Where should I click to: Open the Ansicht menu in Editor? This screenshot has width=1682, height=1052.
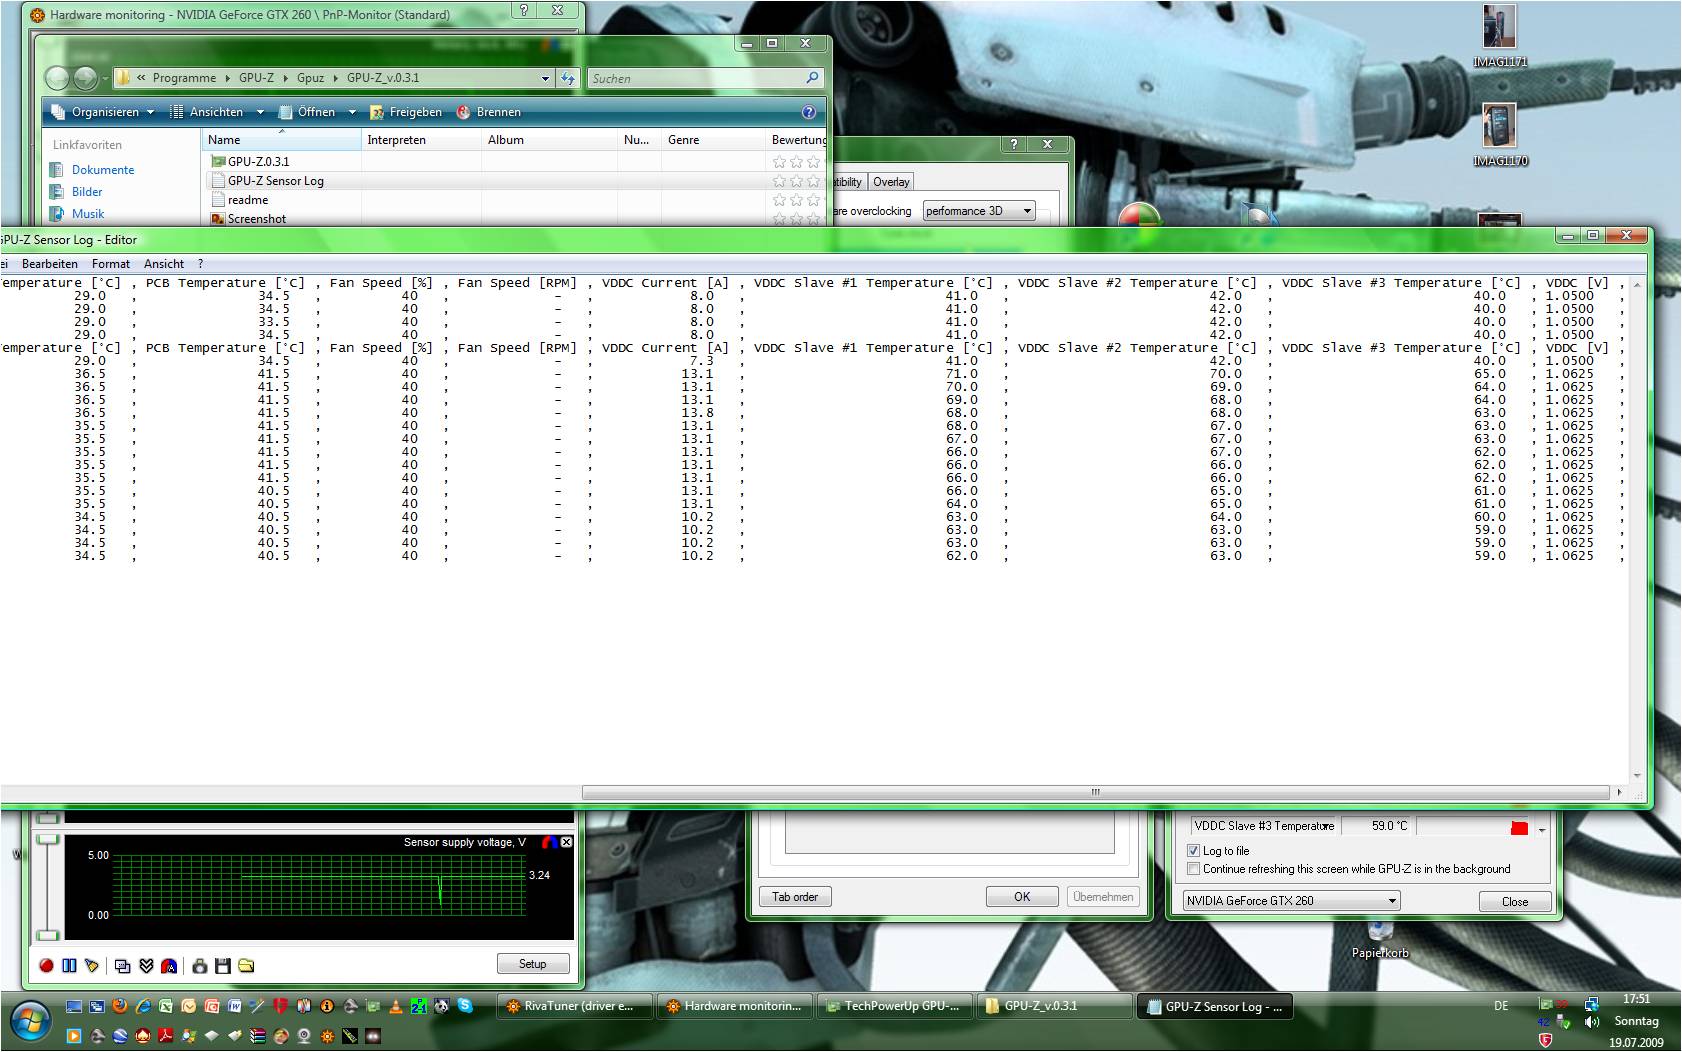pyautogui.click(x=164, y=264)
